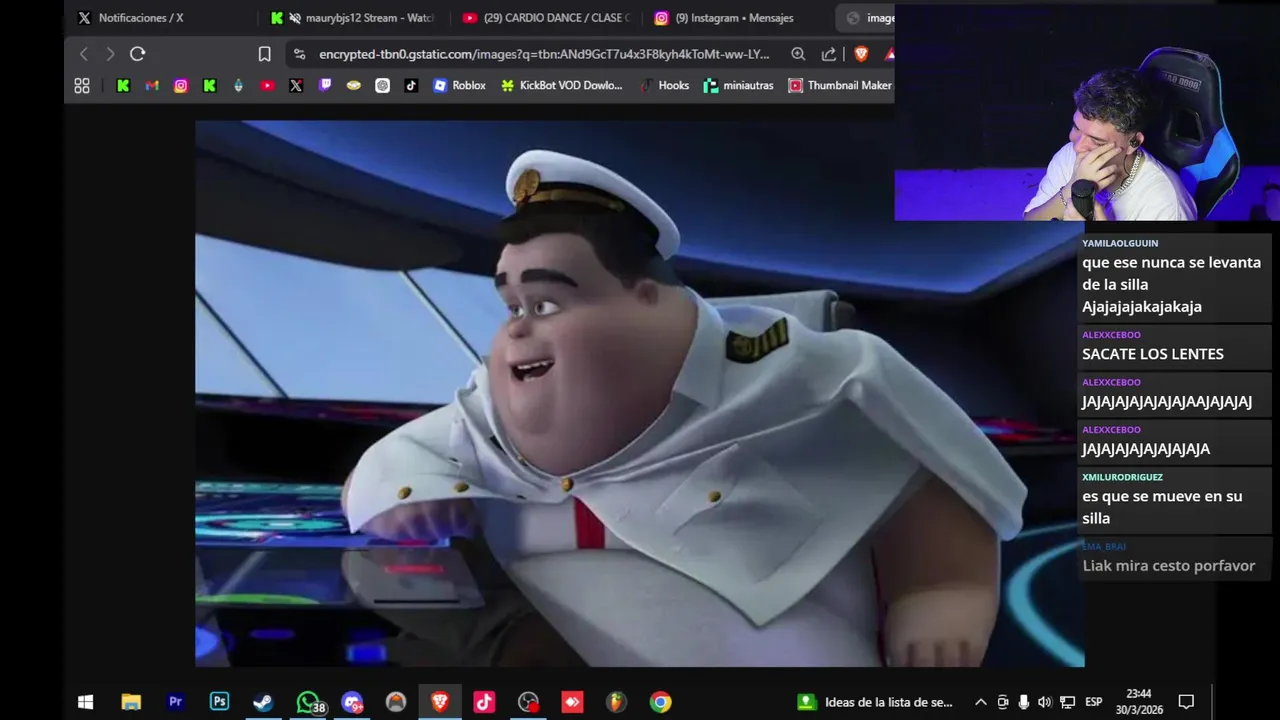Click XMILURODRIGUEZ username in chat
Image resolution: width=1280 pixels, height=720 pixels.
tap(1122, 477)
